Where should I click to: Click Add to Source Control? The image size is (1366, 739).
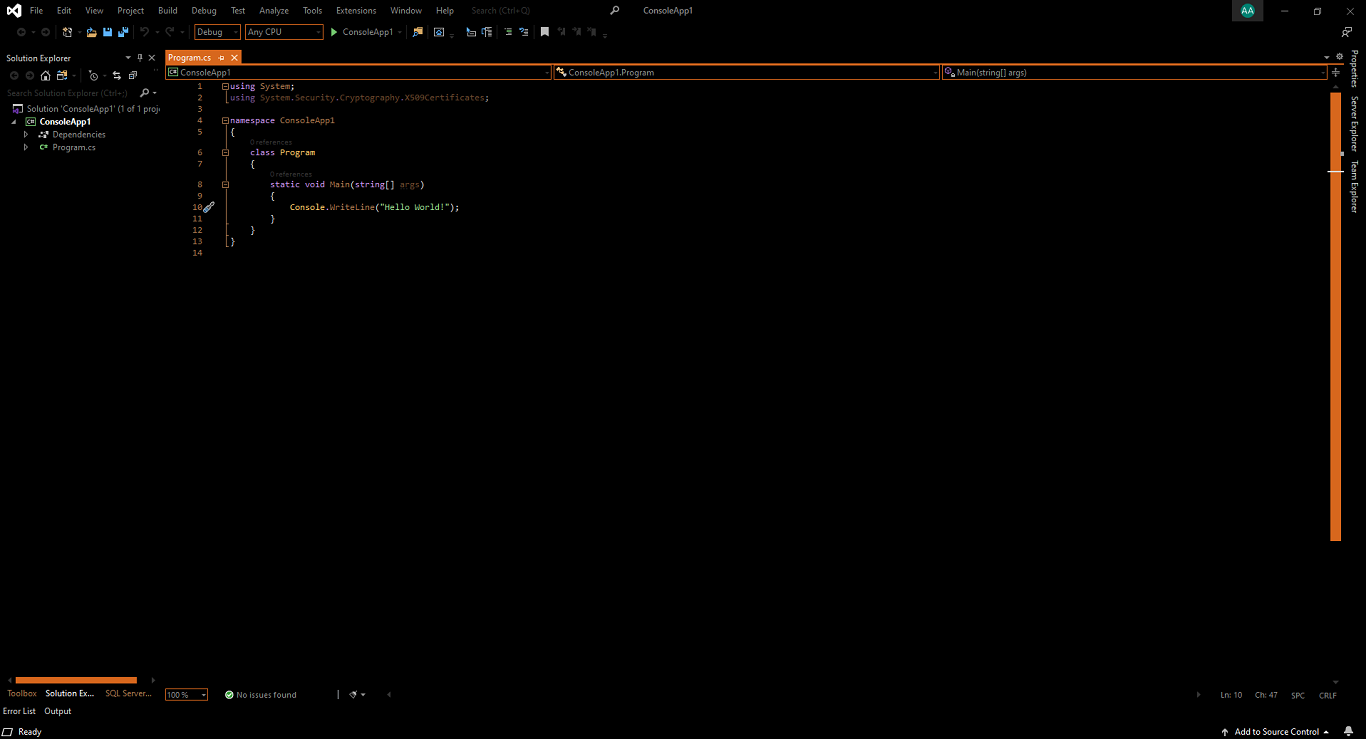pos(1275,732)
